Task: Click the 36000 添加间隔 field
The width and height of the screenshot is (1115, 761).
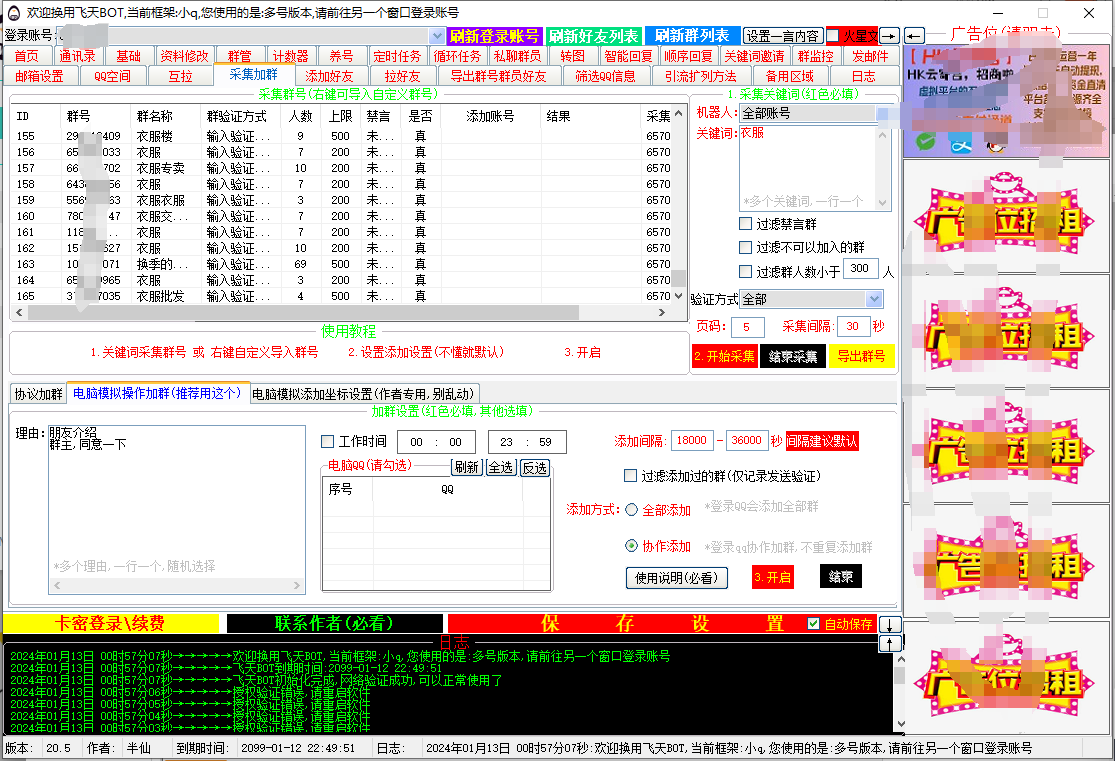Action: [x=747, y=441]
